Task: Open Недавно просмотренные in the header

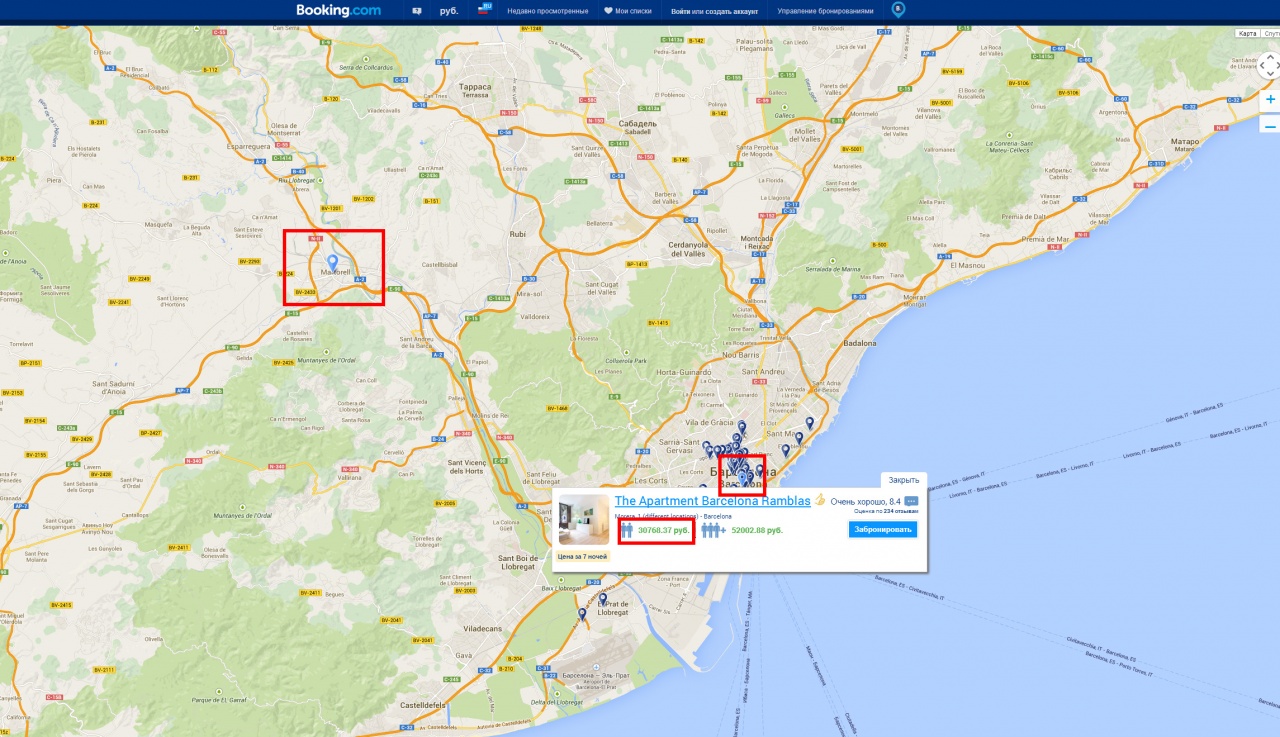Action: coord(548,11)
